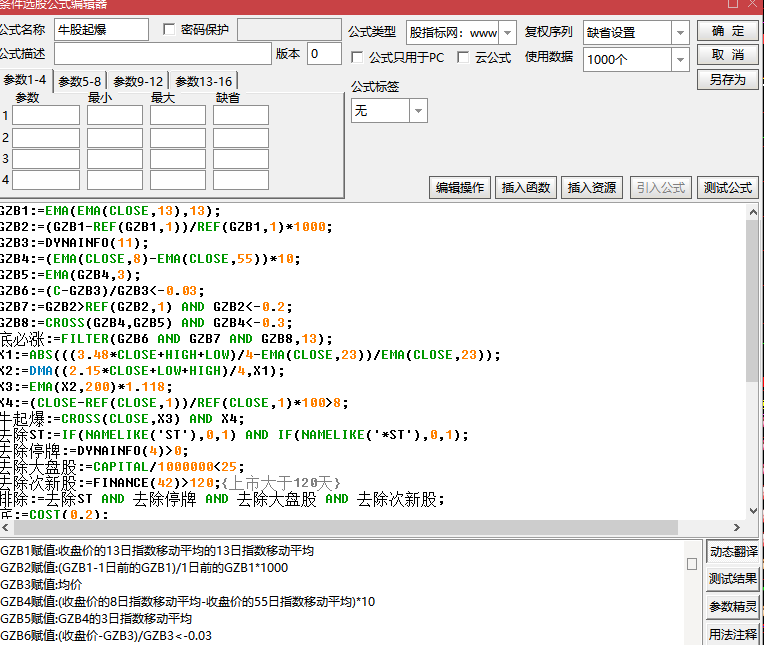Maximize the formula editor window
Viewport: 764px width, 645px height.
tap(733, 4)
